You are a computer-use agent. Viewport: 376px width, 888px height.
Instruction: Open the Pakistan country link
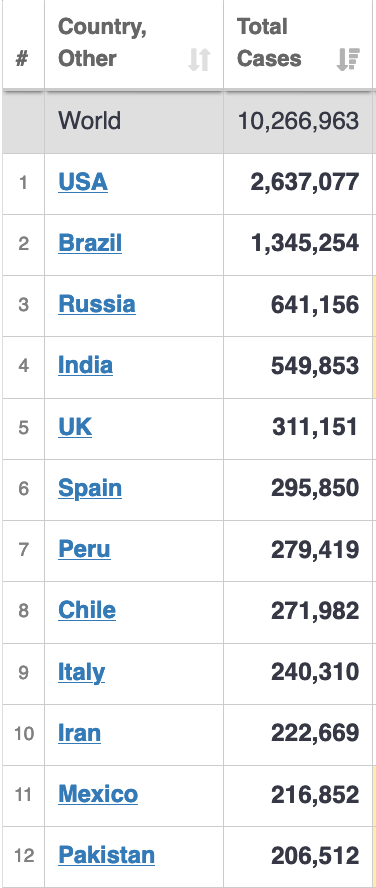pyautogui.click(x=106, y=855)
